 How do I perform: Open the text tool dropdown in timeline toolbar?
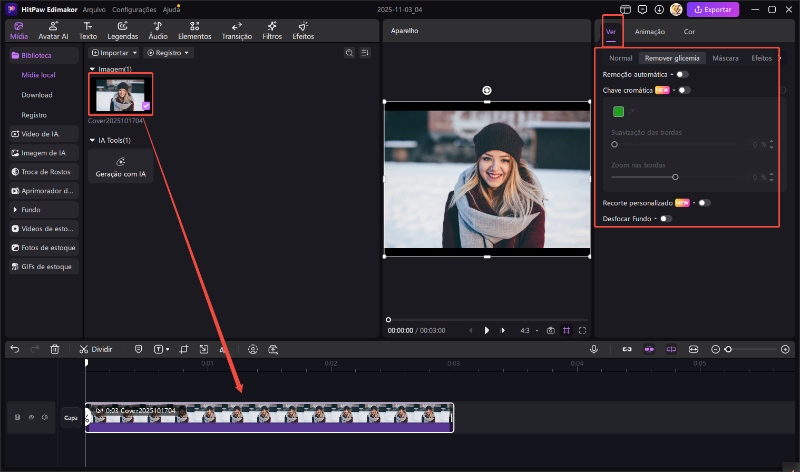pyautogui.click(x=161, y=349)
